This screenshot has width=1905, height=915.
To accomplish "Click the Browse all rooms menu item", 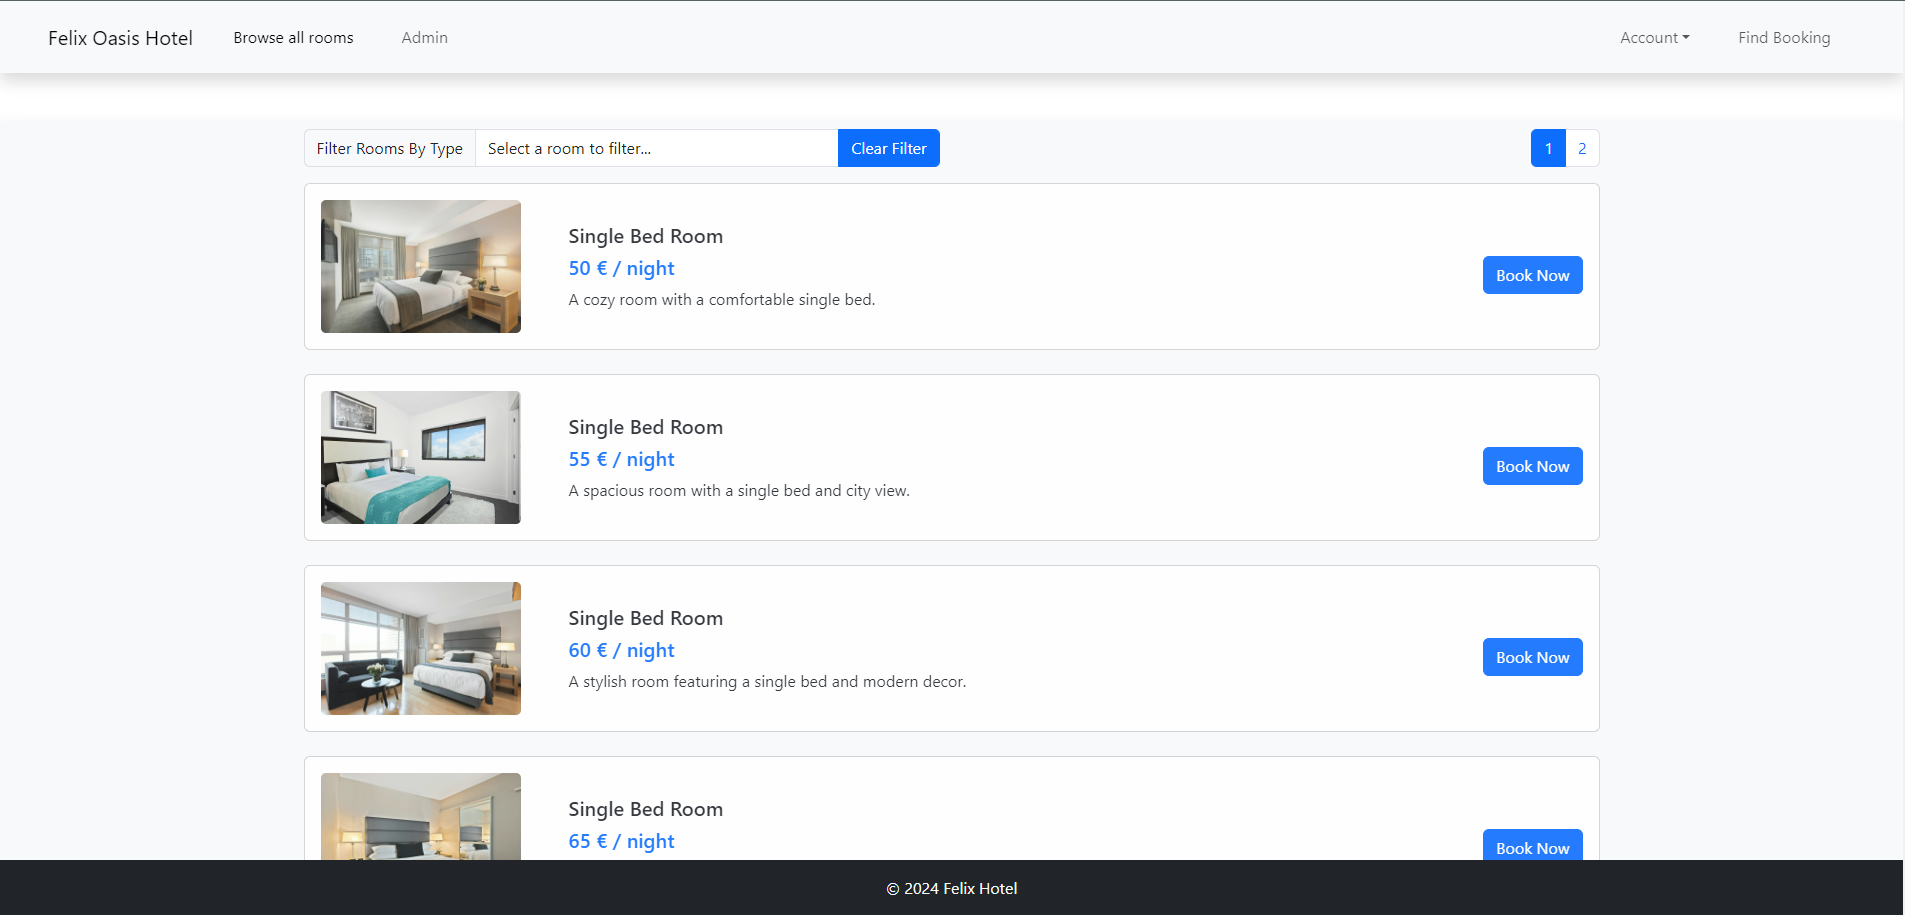I will [x=293, y=37].
